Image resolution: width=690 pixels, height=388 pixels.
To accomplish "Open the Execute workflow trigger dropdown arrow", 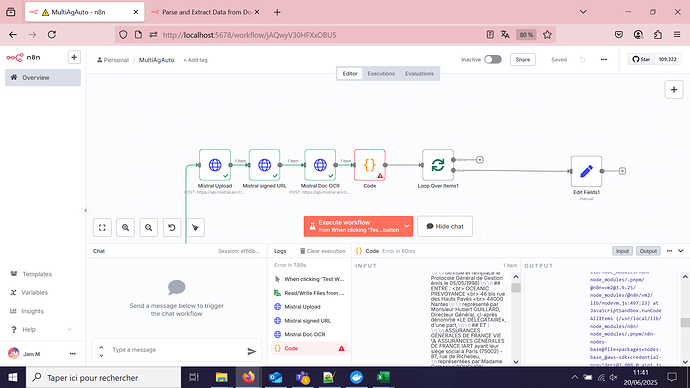I will point(407,226).
